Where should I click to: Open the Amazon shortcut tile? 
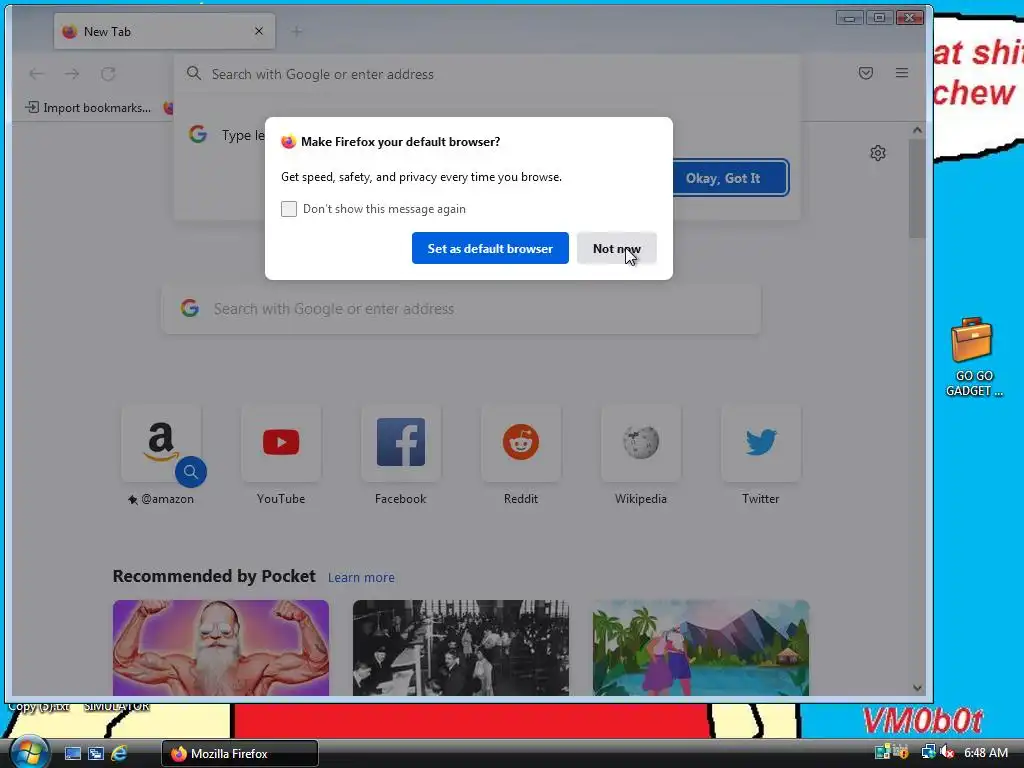tap(161, 443)
